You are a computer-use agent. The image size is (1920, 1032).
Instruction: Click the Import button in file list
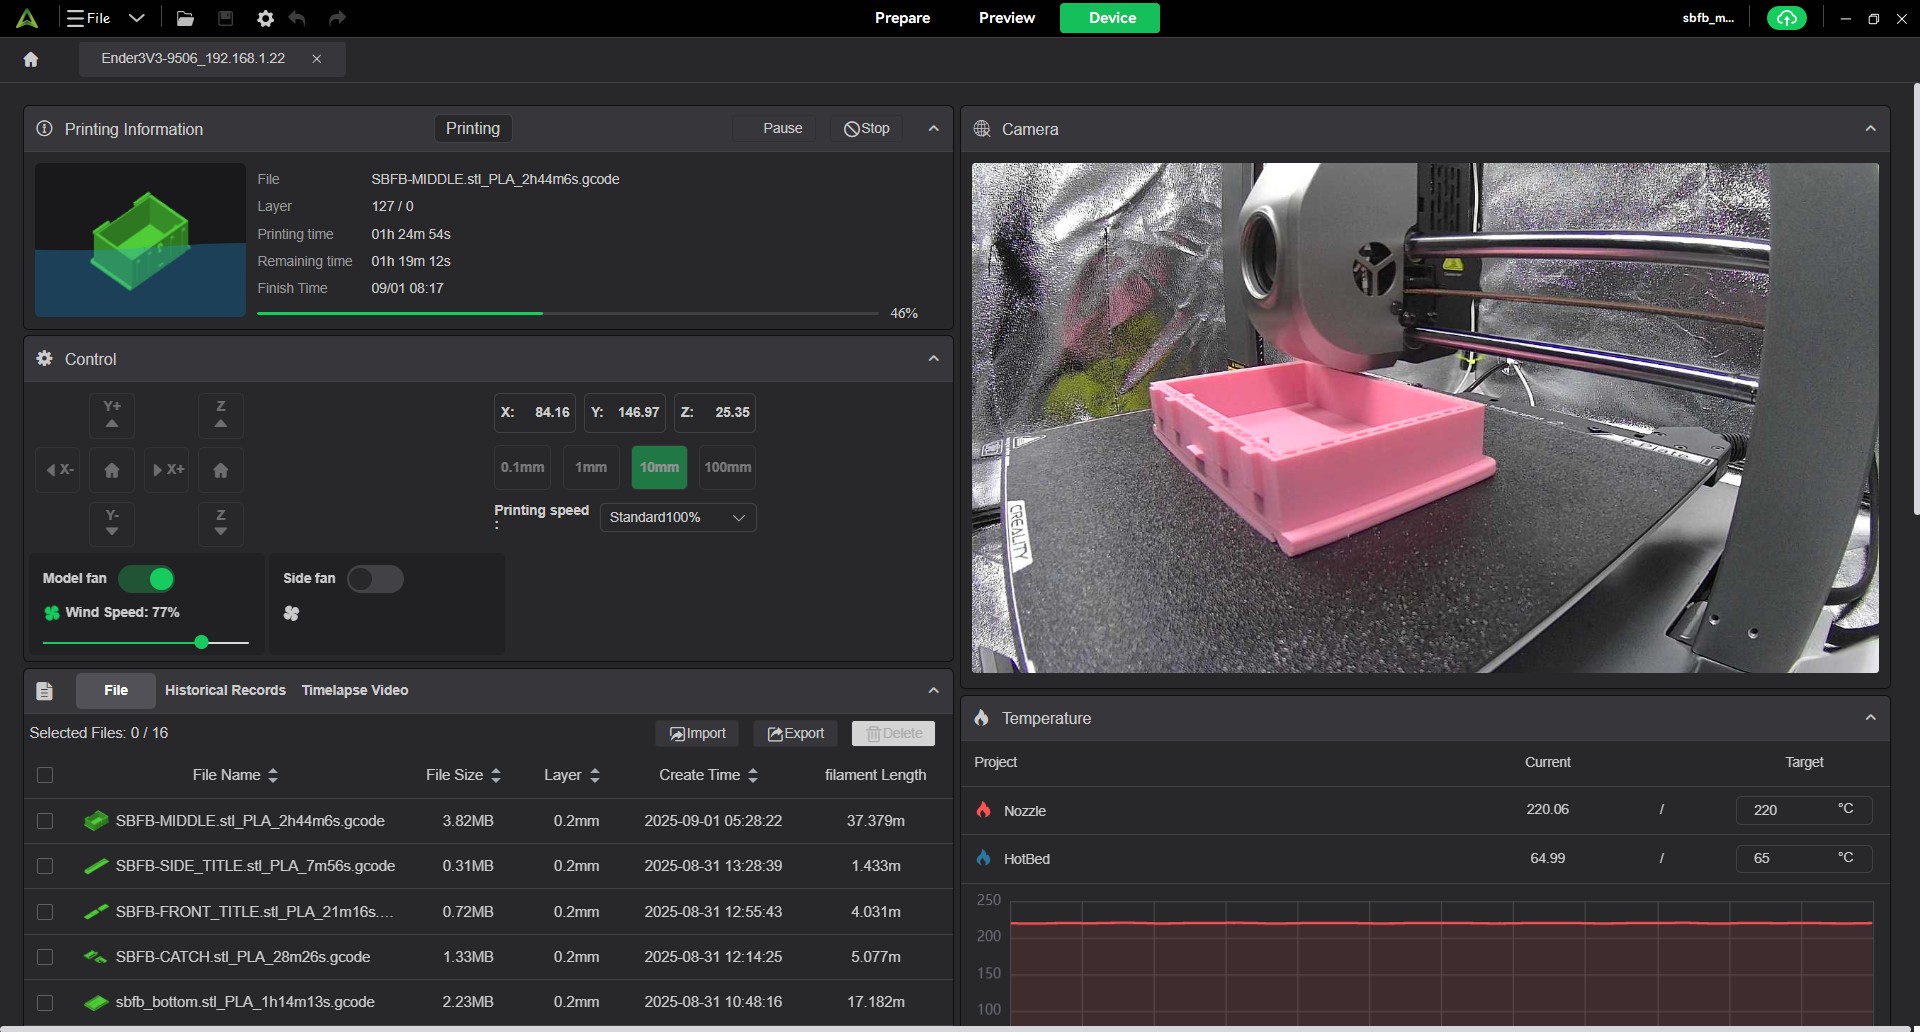698,733
